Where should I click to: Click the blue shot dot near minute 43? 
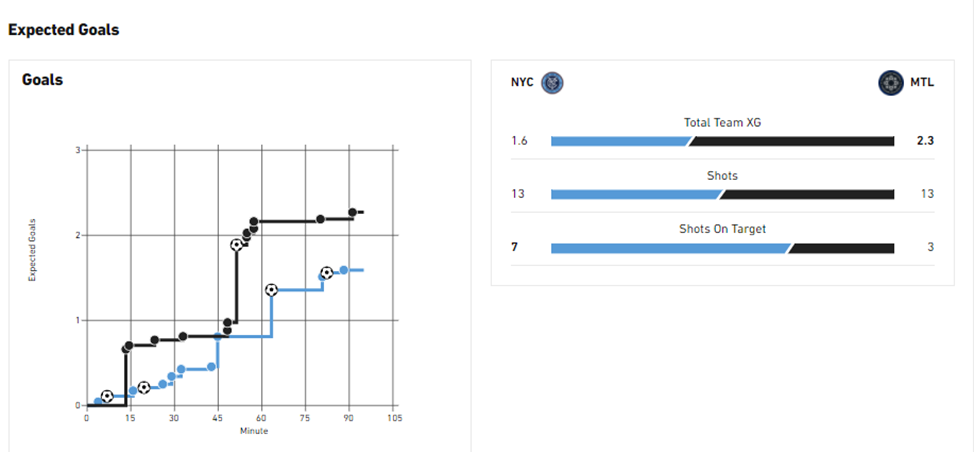[x=211, y=367]
